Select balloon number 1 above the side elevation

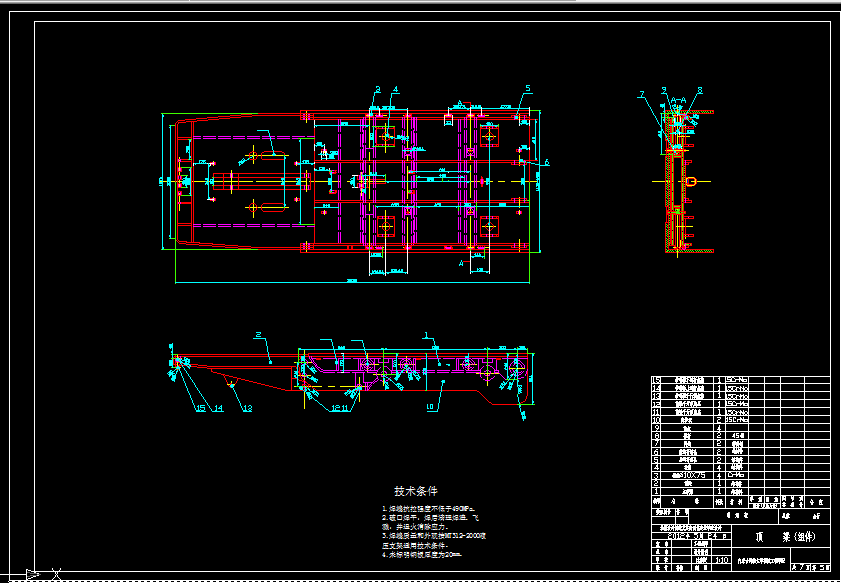coord(426,335)
